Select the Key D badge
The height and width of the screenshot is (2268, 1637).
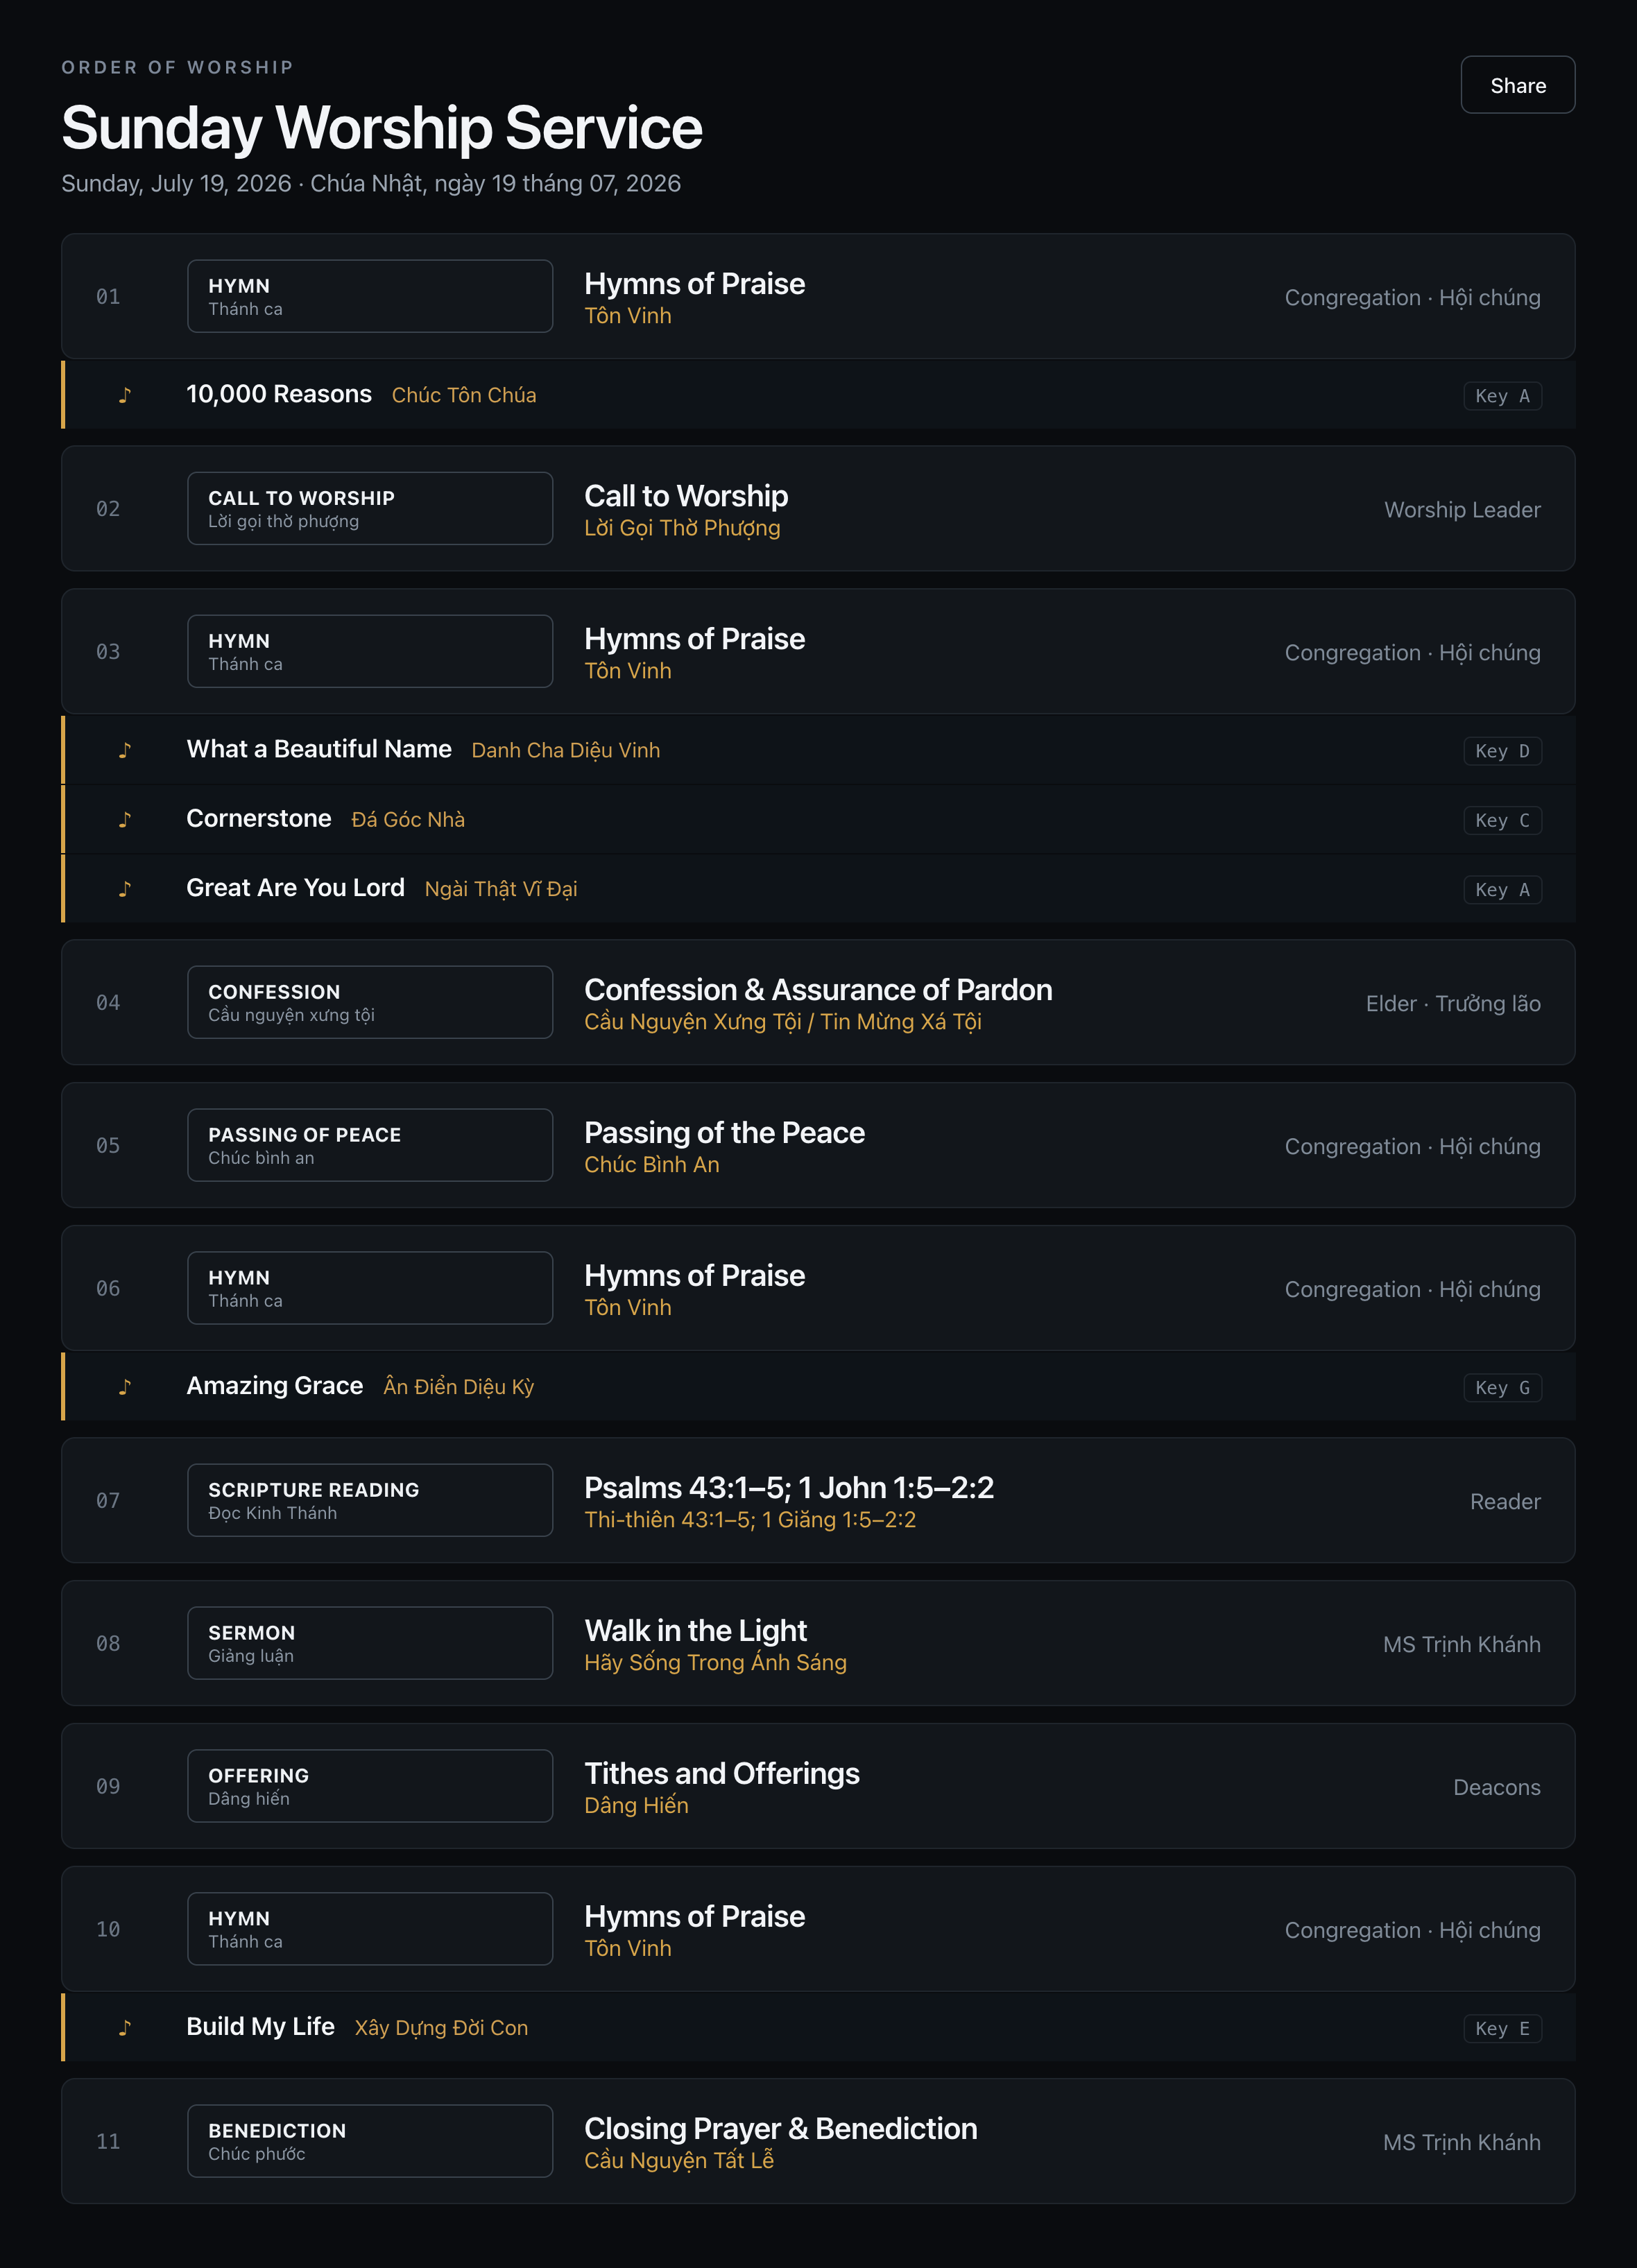tap(1502, 751)
